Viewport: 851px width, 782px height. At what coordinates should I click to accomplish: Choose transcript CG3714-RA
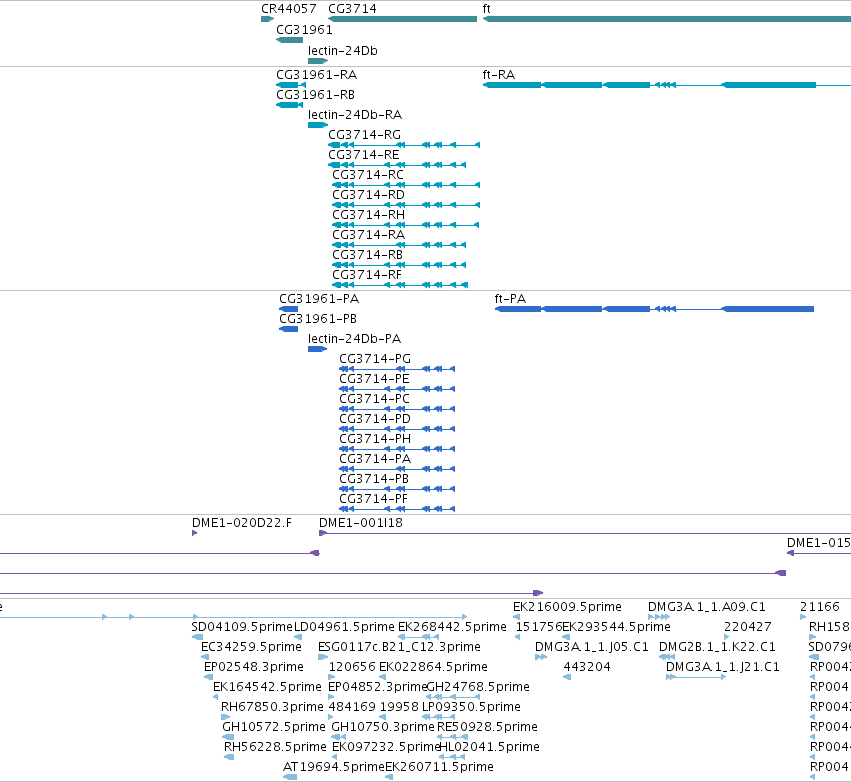pos(369,235)
